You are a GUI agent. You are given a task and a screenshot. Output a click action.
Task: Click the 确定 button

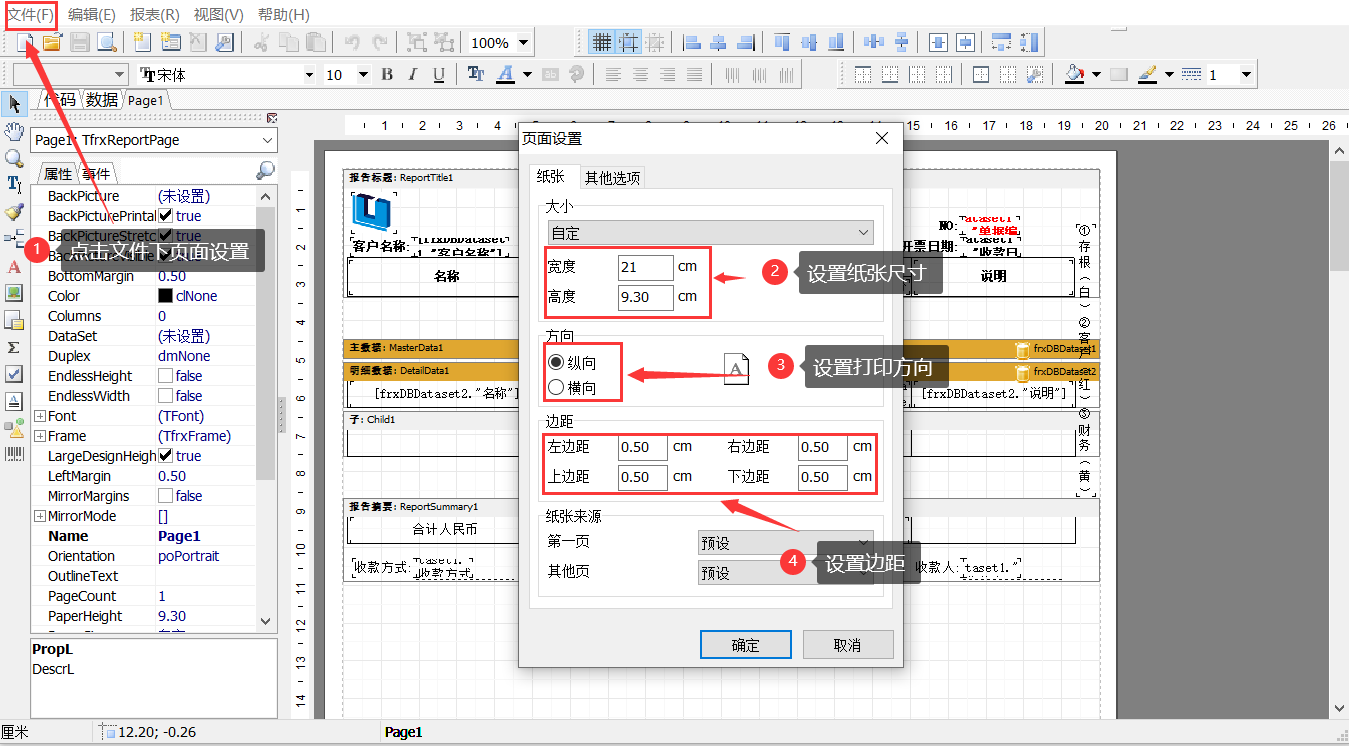coord(746,645)
